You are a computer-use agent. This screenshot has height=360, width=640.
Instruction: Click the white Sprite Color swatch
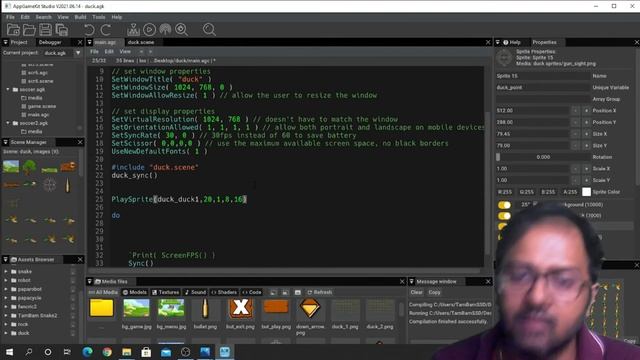pyautogui.click(x=586, y=192)
